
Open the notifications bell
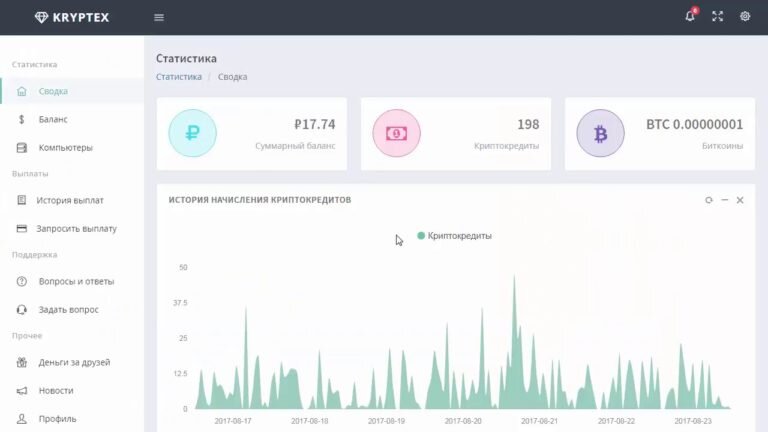pyautogui.click(x=690, y=16)
